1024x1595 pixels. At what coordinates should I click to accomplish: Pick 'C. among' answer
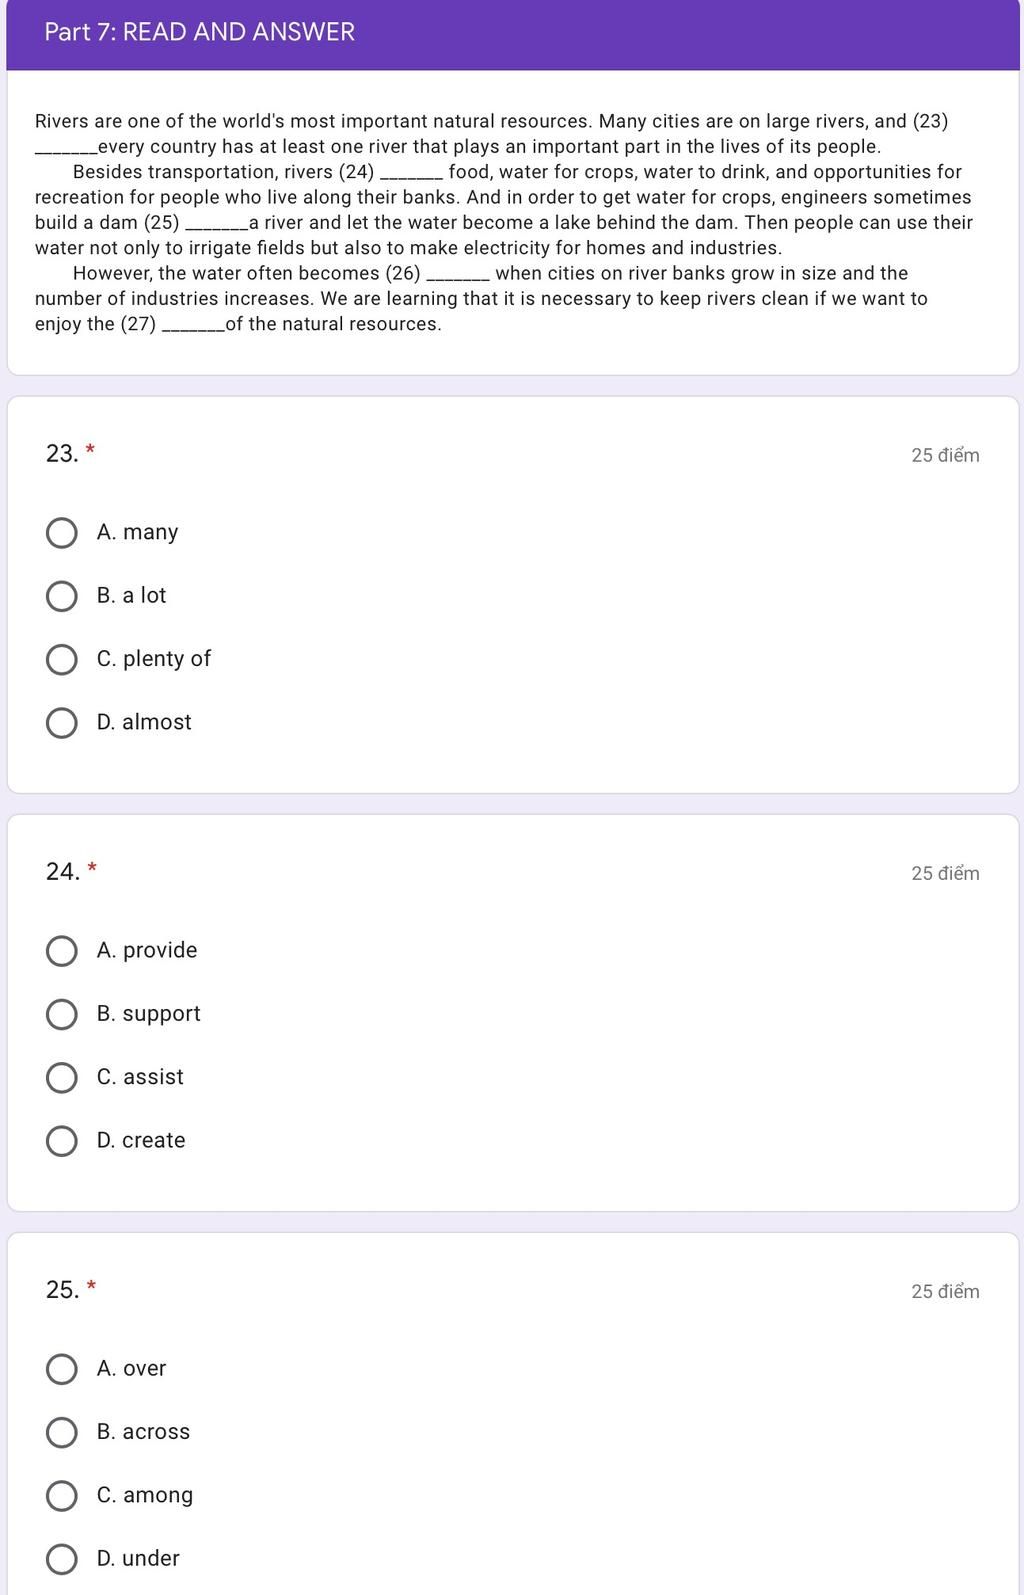pos(62,1496)
